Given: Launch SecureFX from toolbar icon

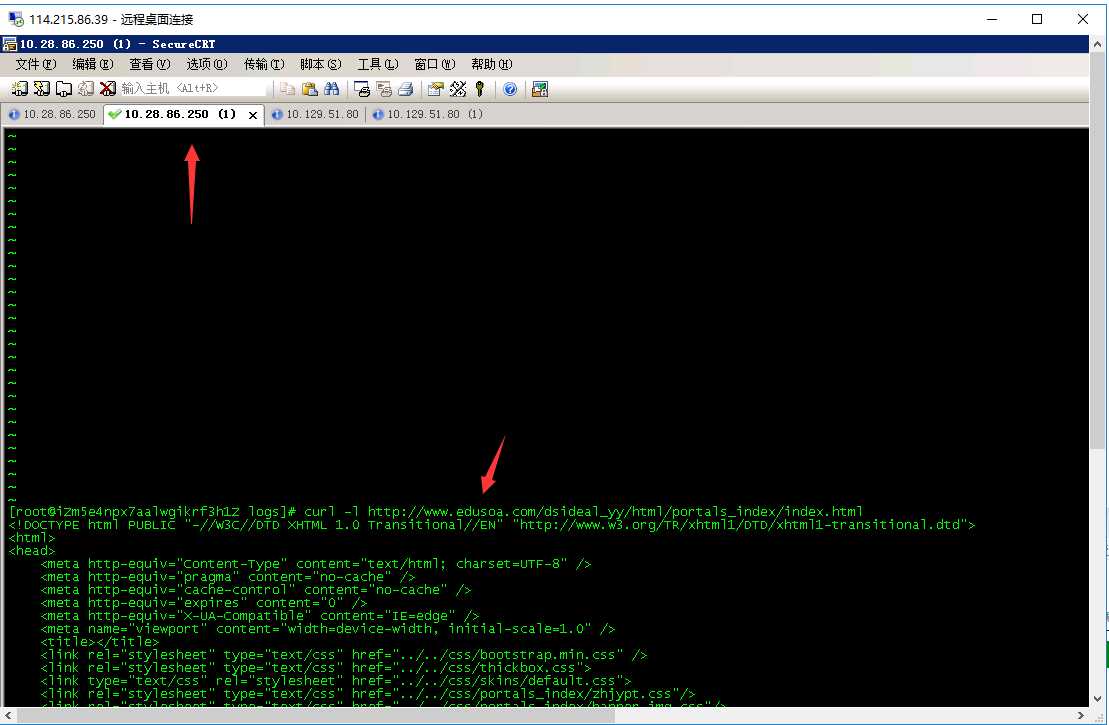Looking at the screenshot, I should click(x=540, y=88).
